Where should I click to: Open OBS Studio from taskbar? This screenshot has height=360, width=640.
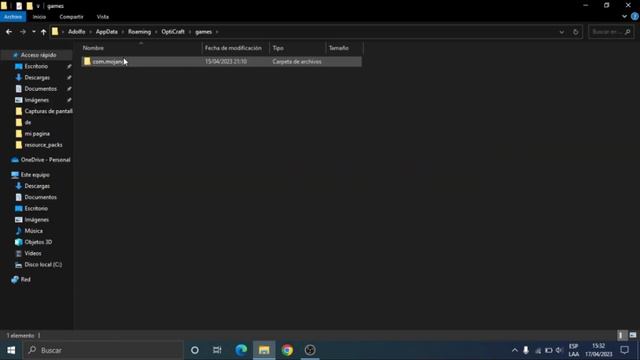tap(310, 350)
